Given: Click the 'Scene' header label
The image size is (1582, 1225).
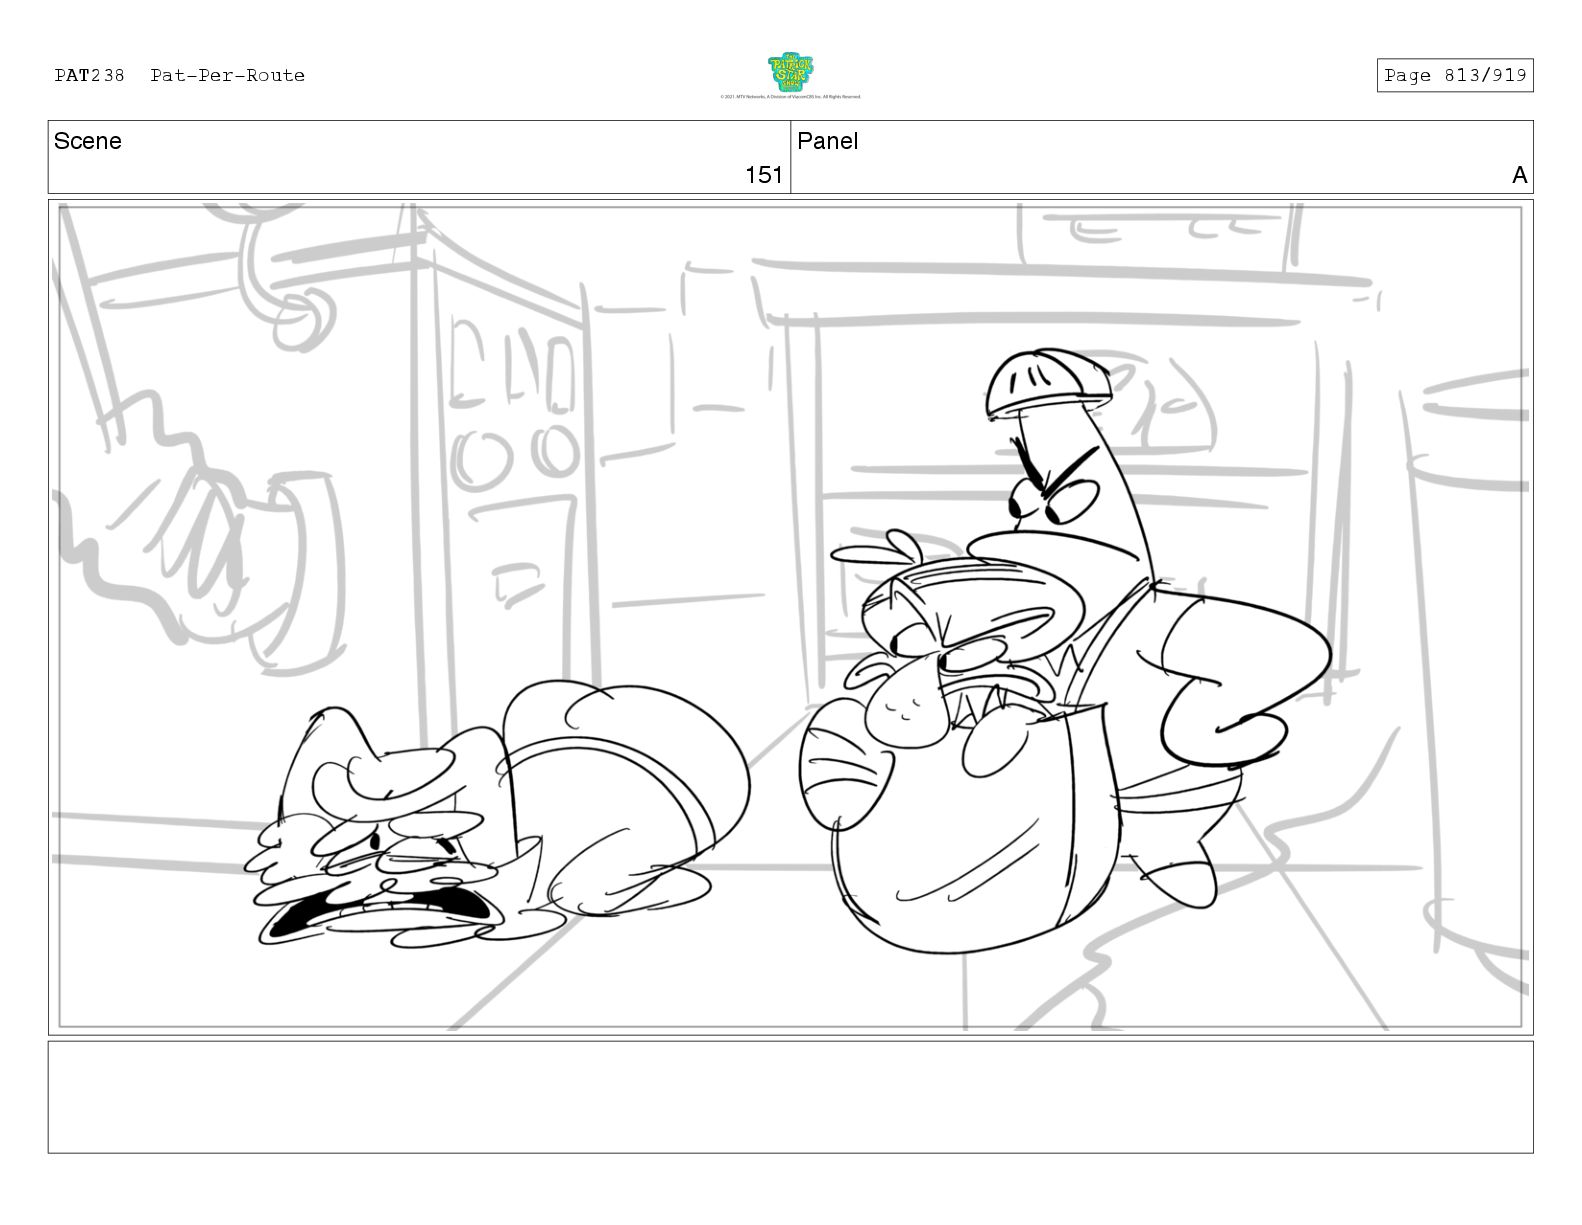Looking at the screenshot, I should (88, 141).
